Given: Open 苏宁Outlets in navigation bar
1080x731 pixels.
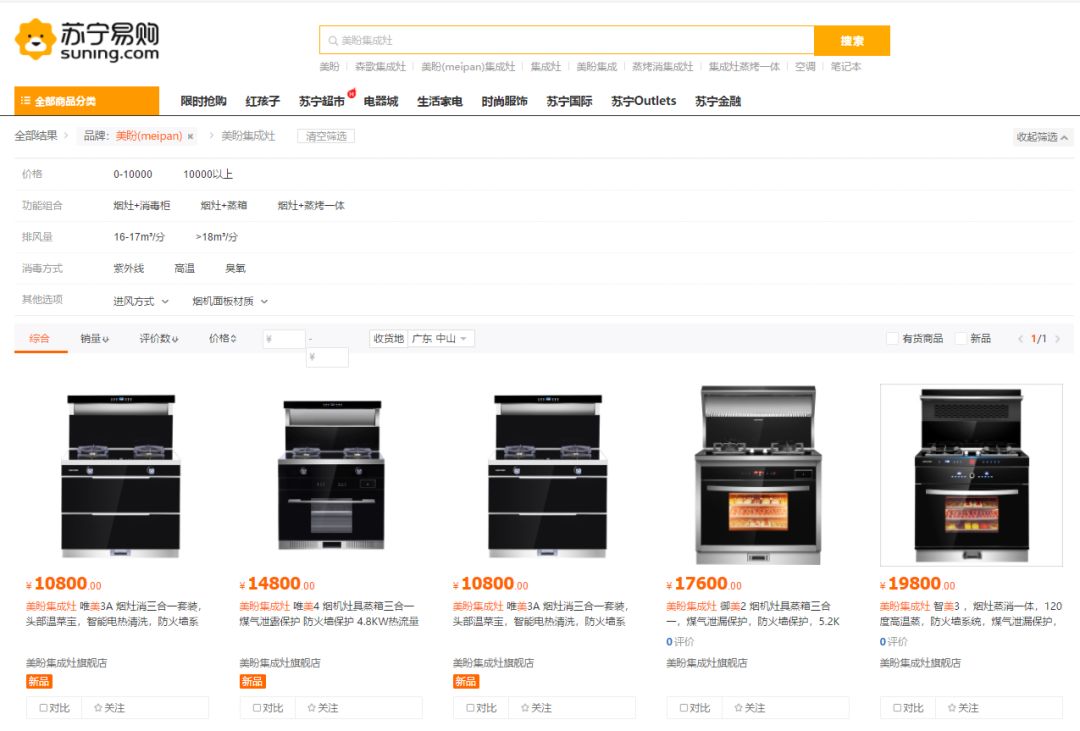Looking at the screenshot, I should point(643,101).
